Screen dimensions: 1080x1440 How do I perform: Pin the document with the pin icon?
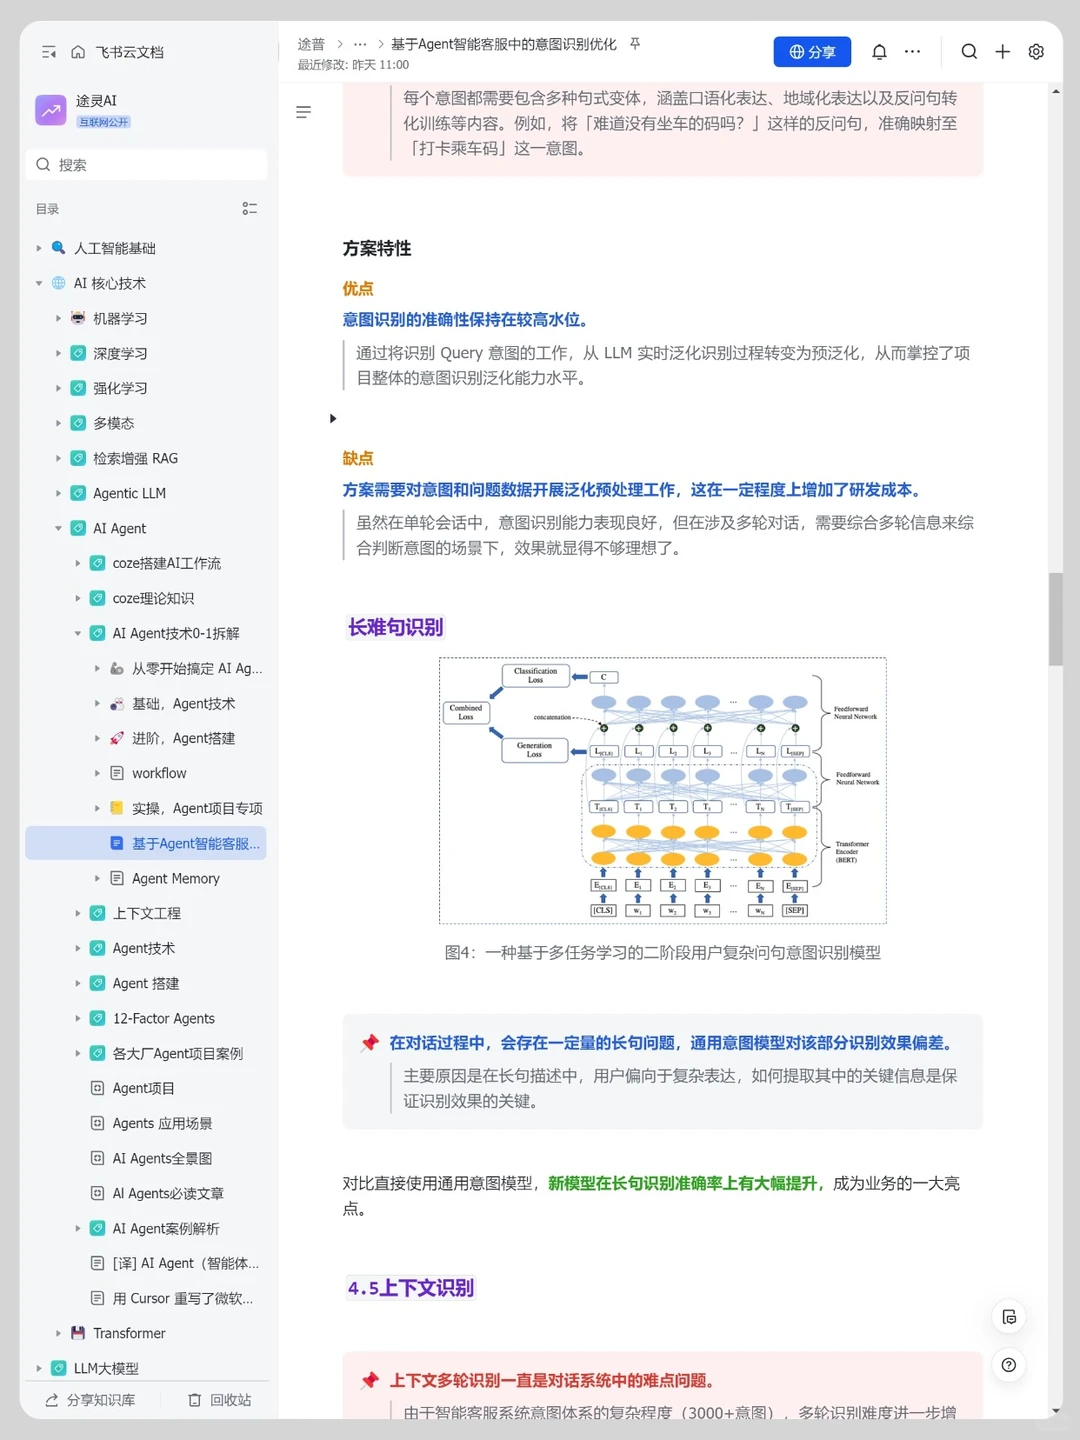pos(635,44)
